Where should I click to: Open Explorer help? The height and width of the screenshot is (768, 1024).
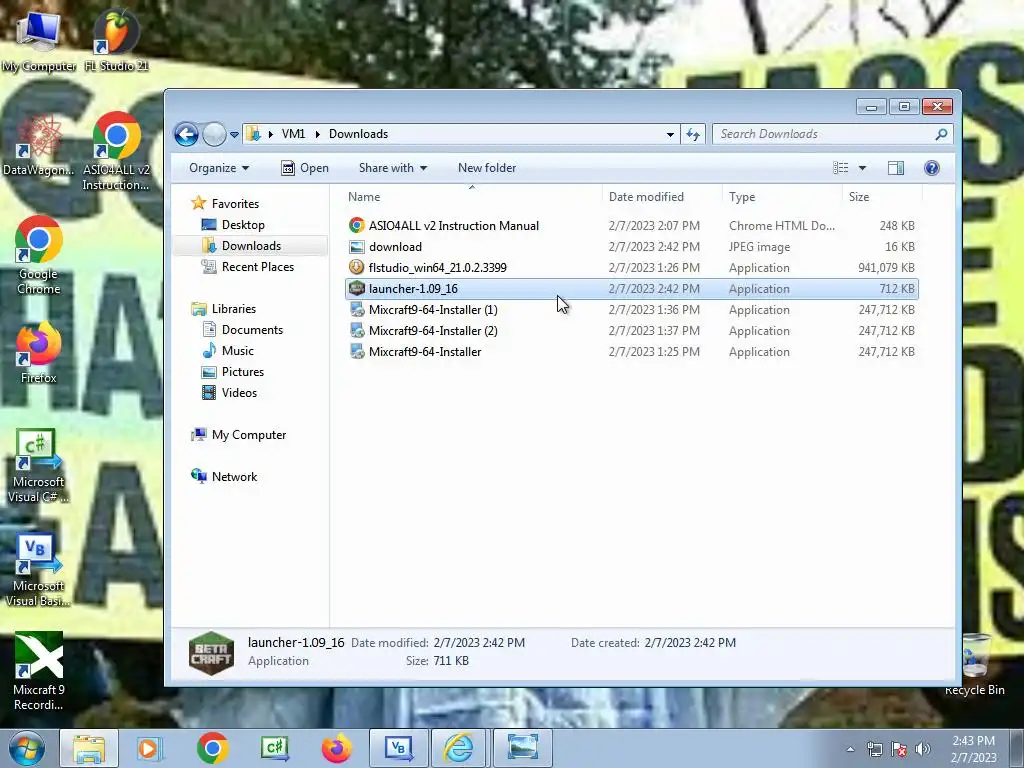(x=932, y=168)
